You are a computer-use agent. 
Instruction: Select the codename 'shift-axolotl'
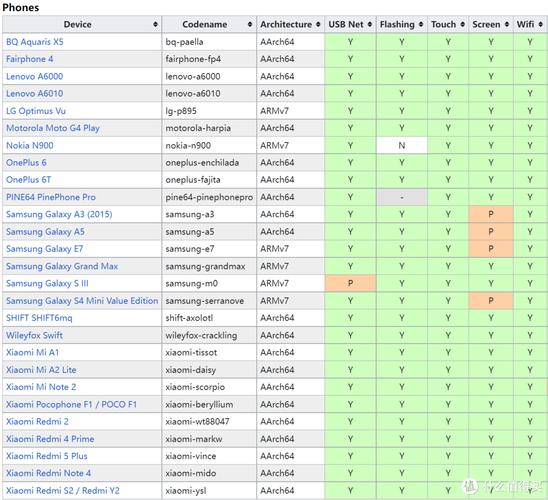click(x=189, y=318)
